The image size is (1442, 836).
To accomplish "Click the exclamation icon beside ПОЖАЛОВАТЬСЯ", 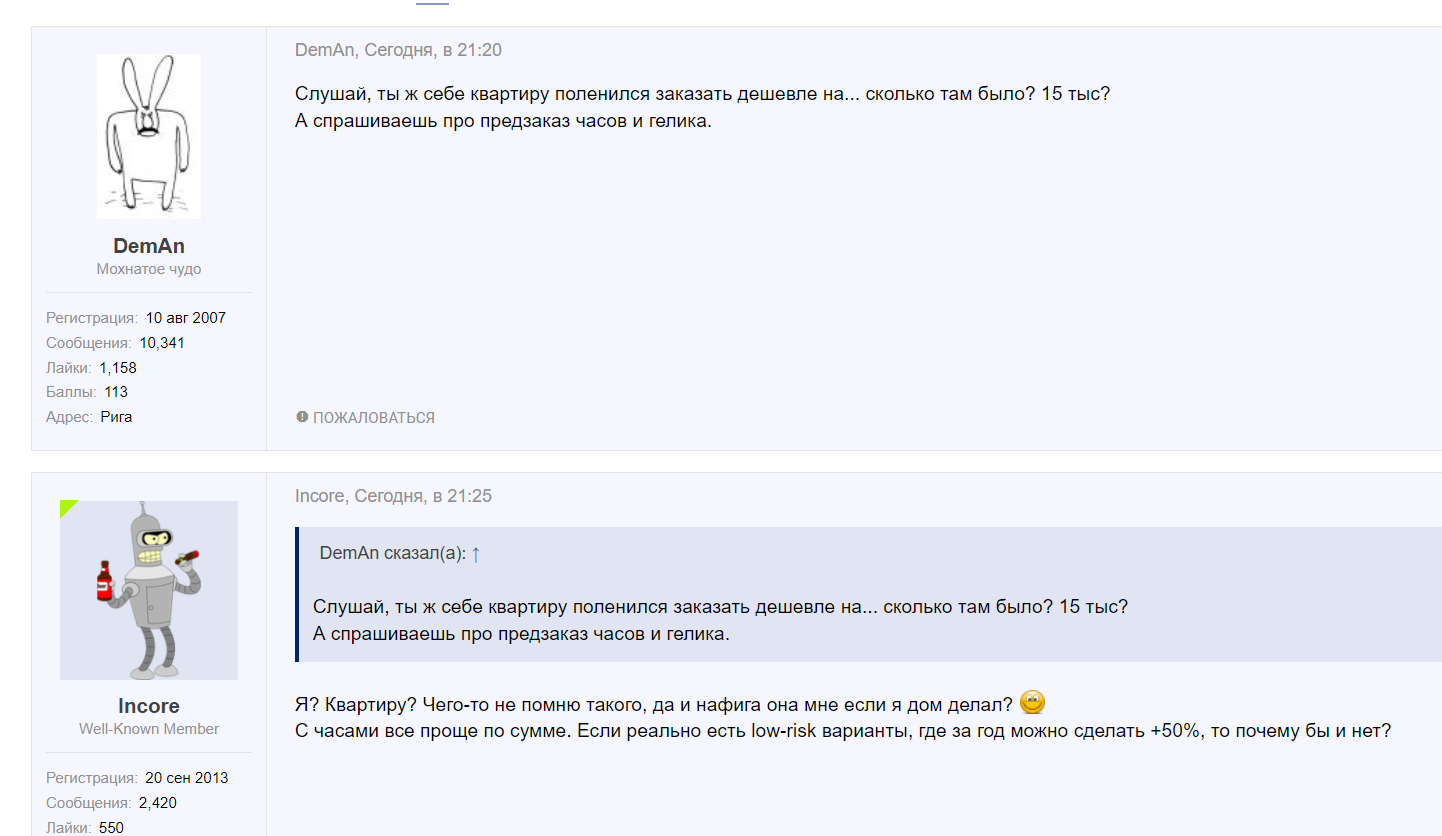I will (x=302, y=417).
